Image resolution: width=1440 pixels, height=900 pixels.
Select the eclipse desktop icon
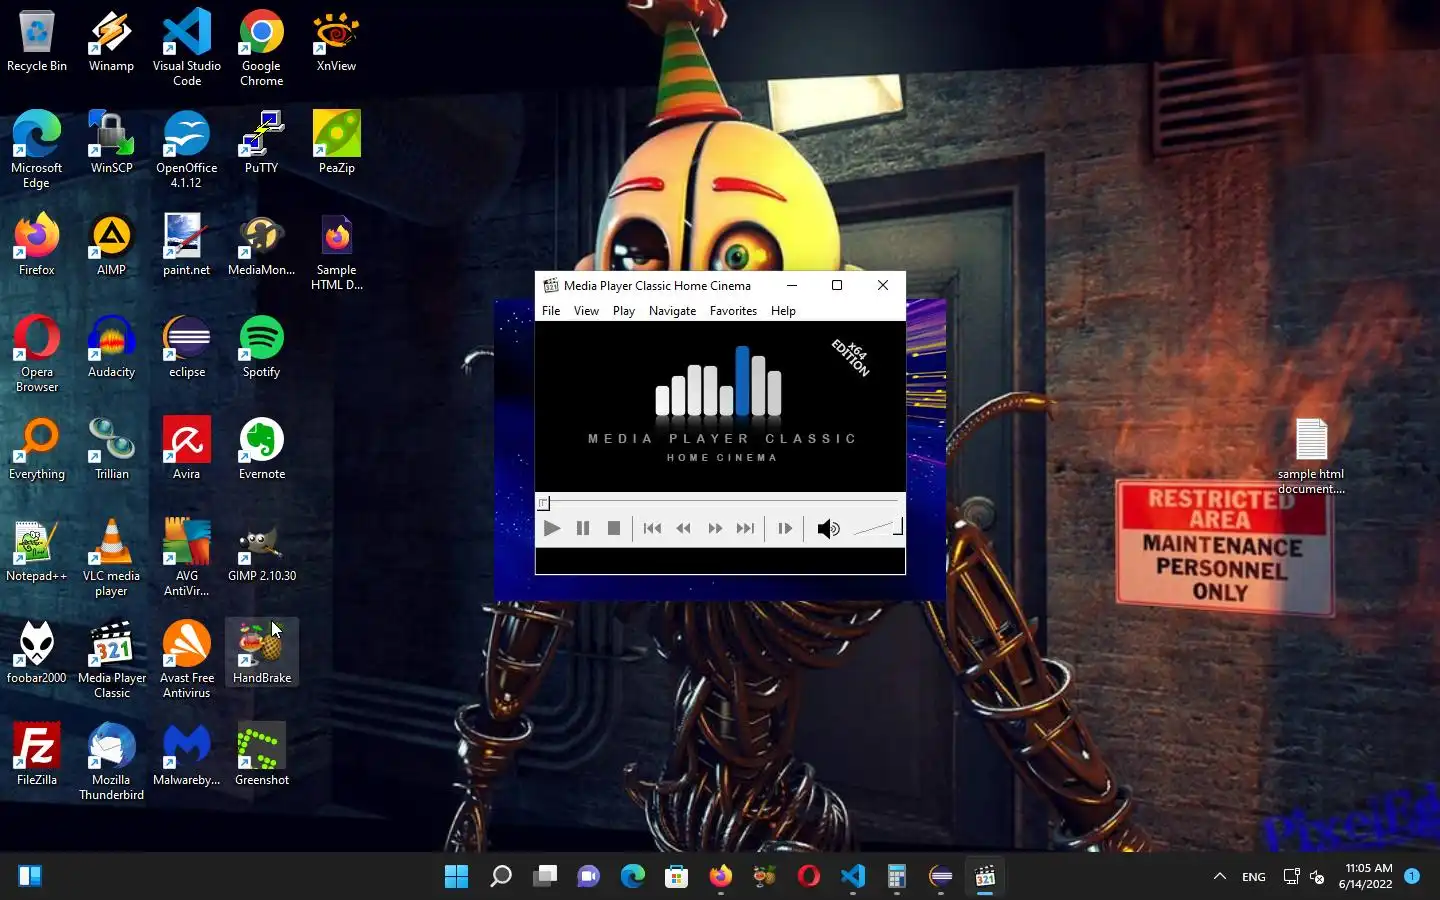pos(187,347)
